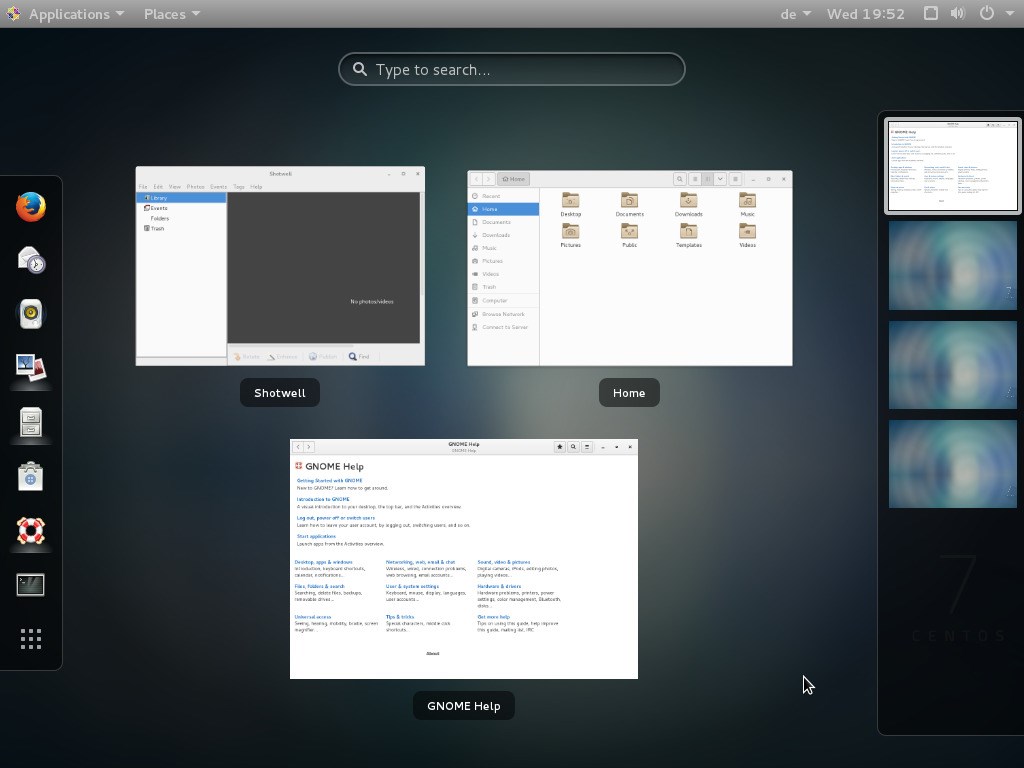Open Evolution mail and calendar from the dash
The width and height of the screenshot is (1024, 768).
31,260
